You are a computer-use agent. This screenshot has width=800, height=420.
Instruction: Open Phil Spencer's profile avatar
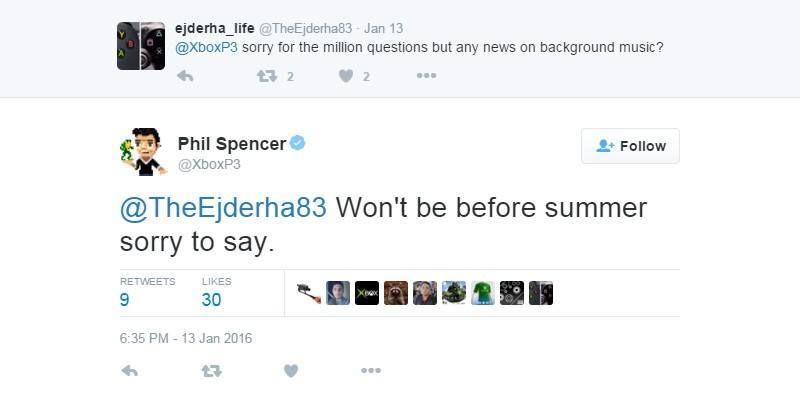[142, 152]
